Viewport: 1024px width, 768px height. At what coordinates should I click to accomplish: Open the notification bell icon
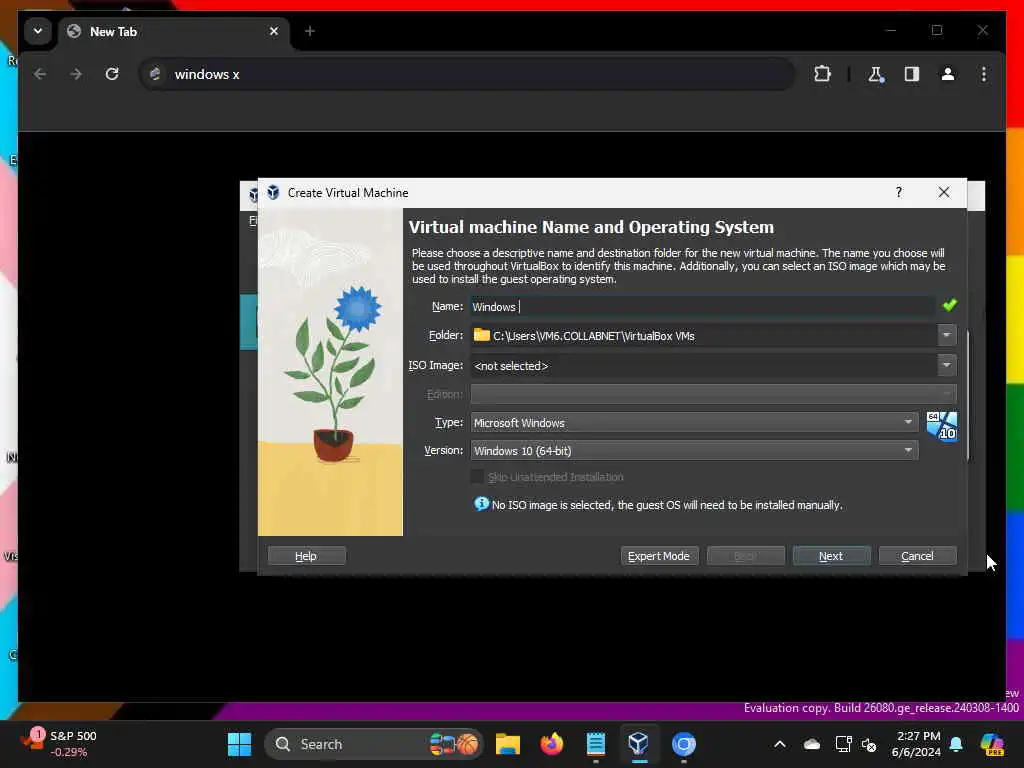pos(956,744)
